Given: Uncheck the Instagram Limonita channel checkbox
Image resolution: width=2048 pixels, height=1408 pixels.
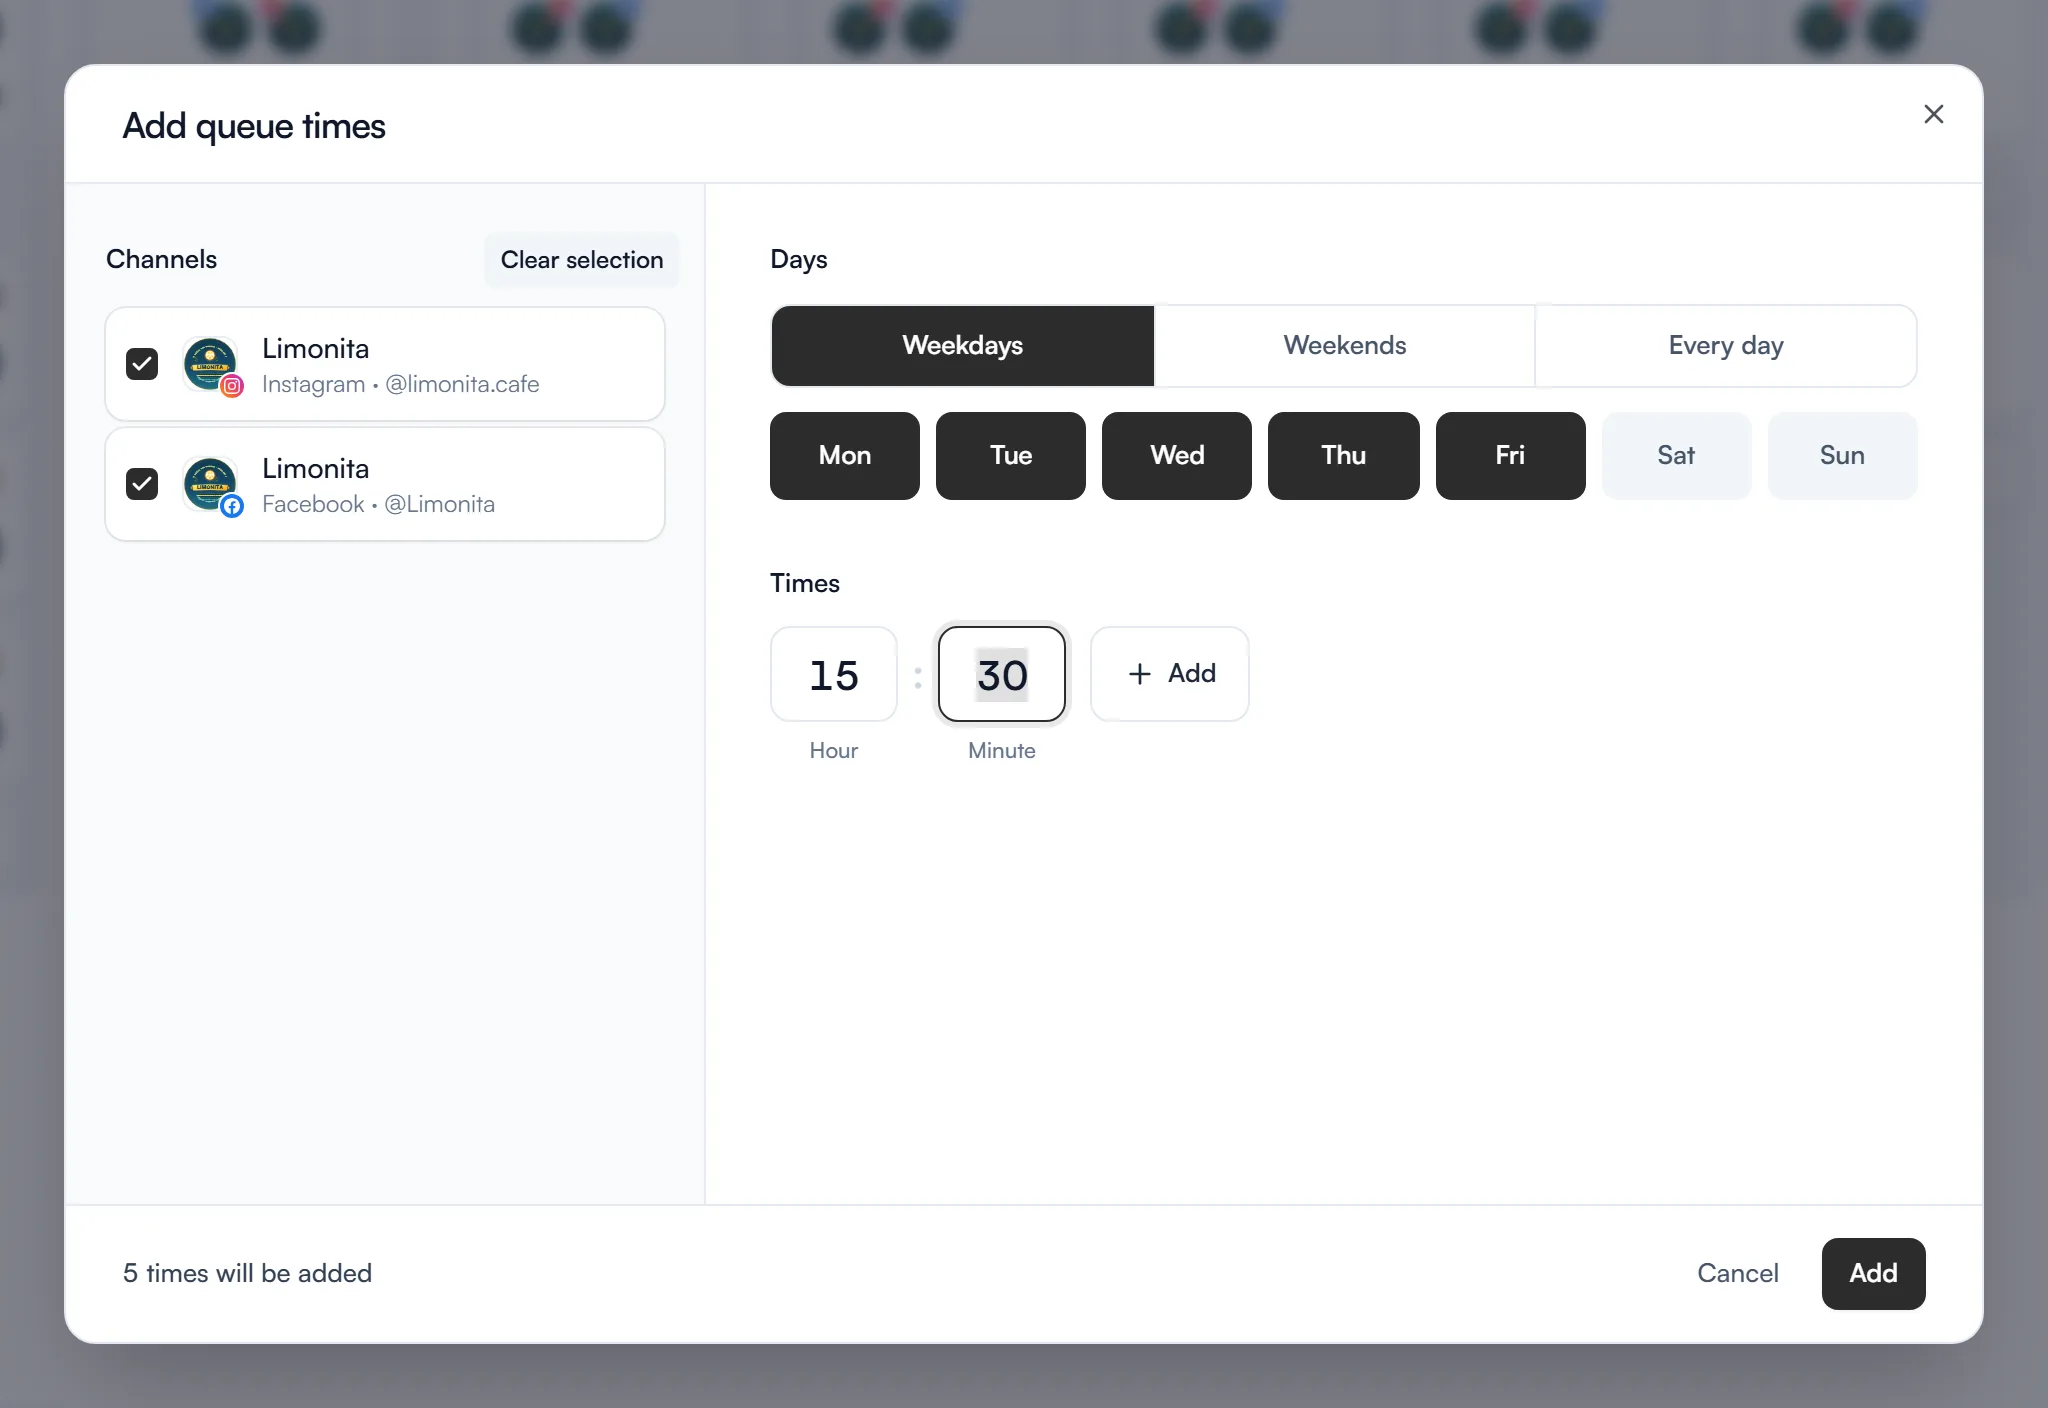Looking at the screenshot, I should [142, 364].
